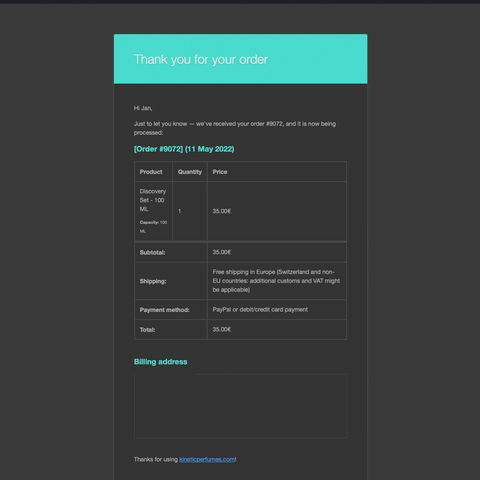The image size is (480, 480).
Task: Click the Product column header
Action: click(x=151, y=172)
